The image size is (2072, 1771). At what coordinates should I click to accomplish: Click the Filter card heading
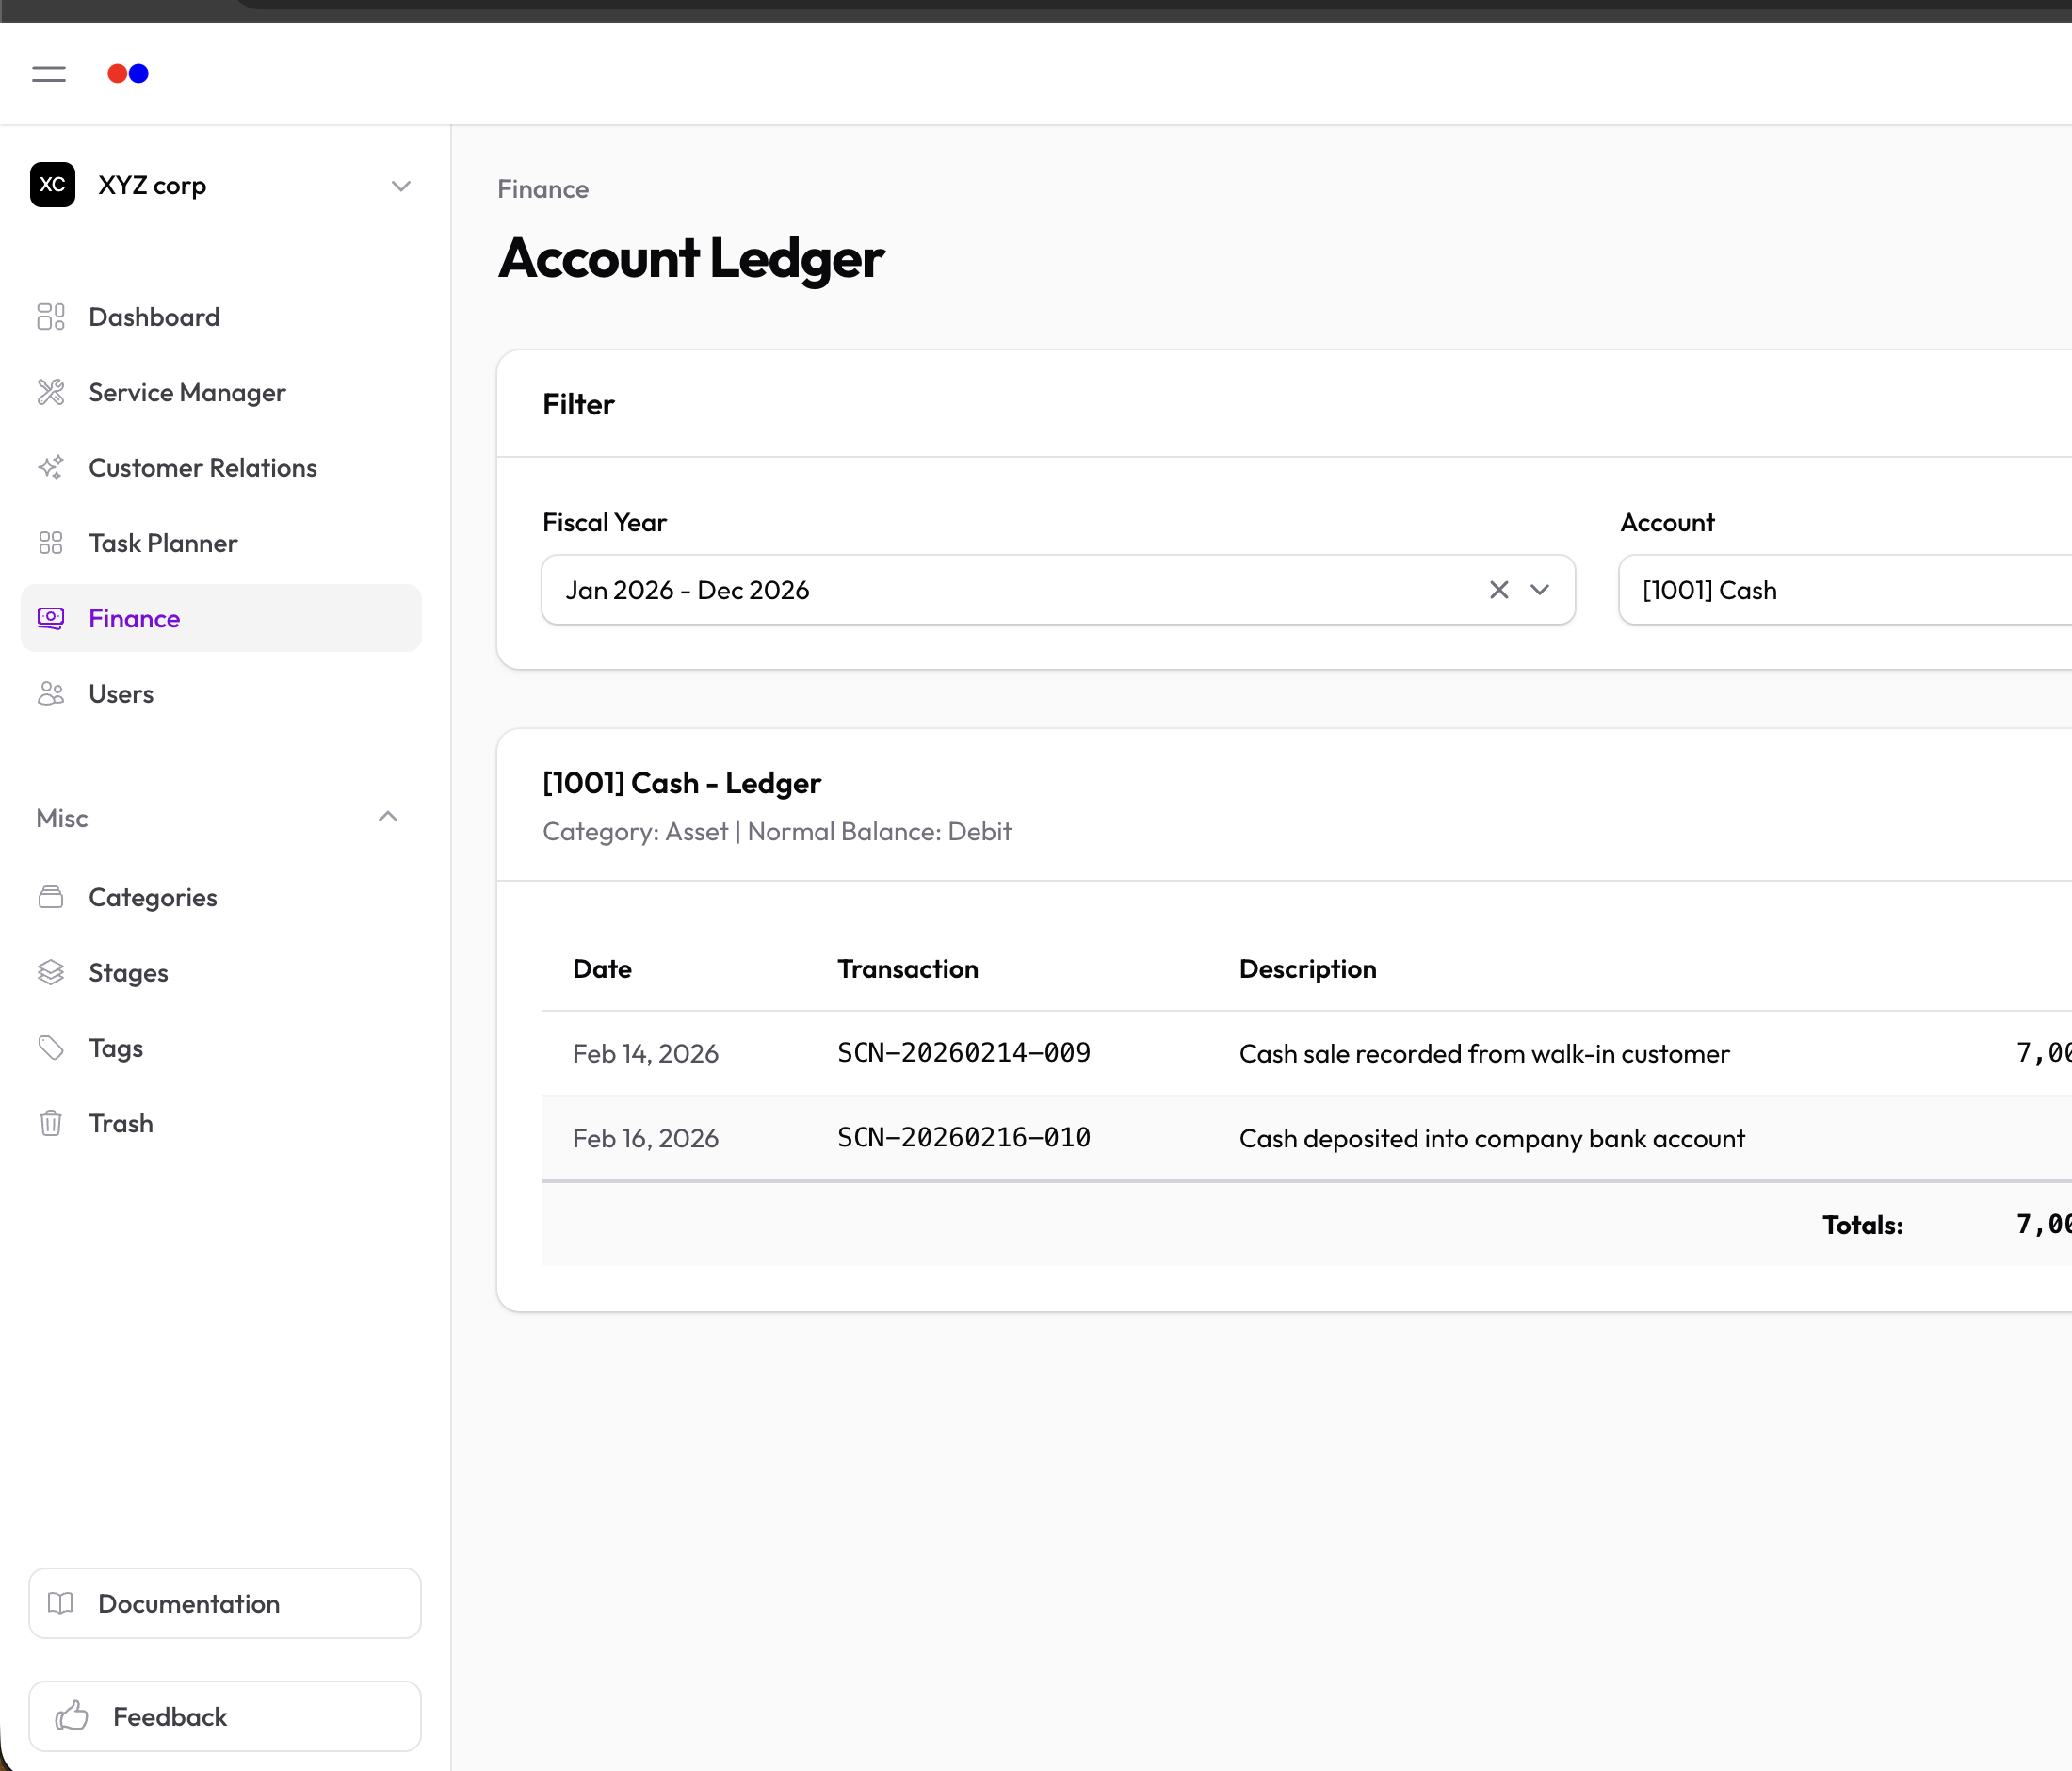579,404
